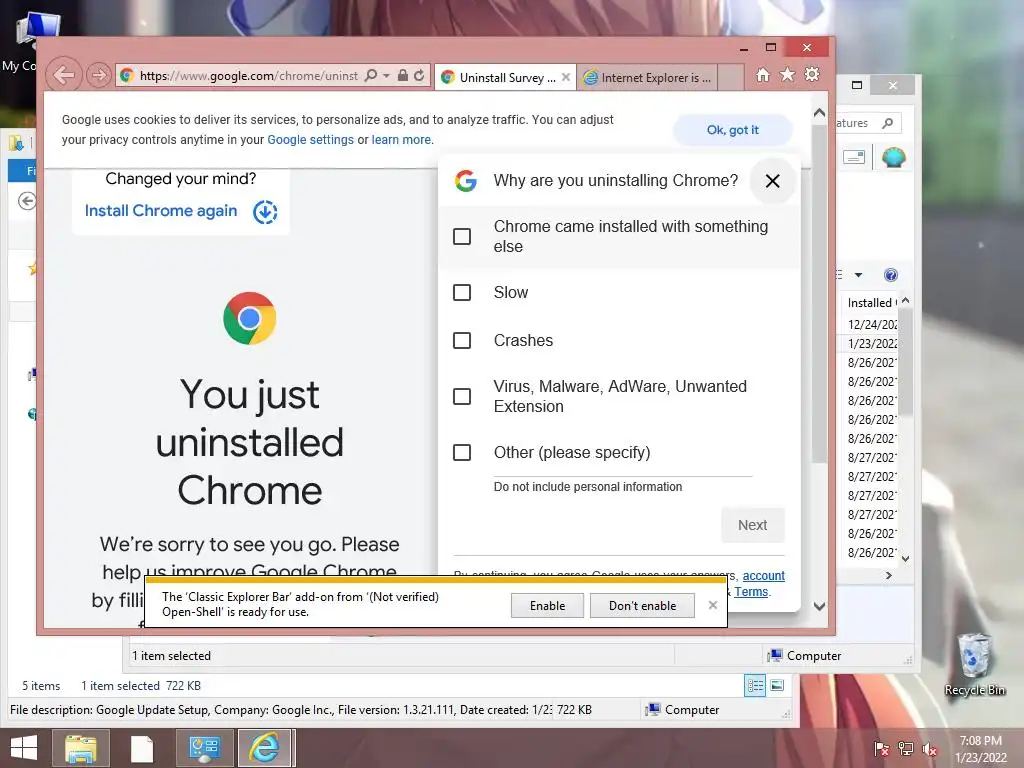The height and width of the screenshot is (768, 1024).
Task: Click the address bar lock icon
Action: tap(403, 76)
